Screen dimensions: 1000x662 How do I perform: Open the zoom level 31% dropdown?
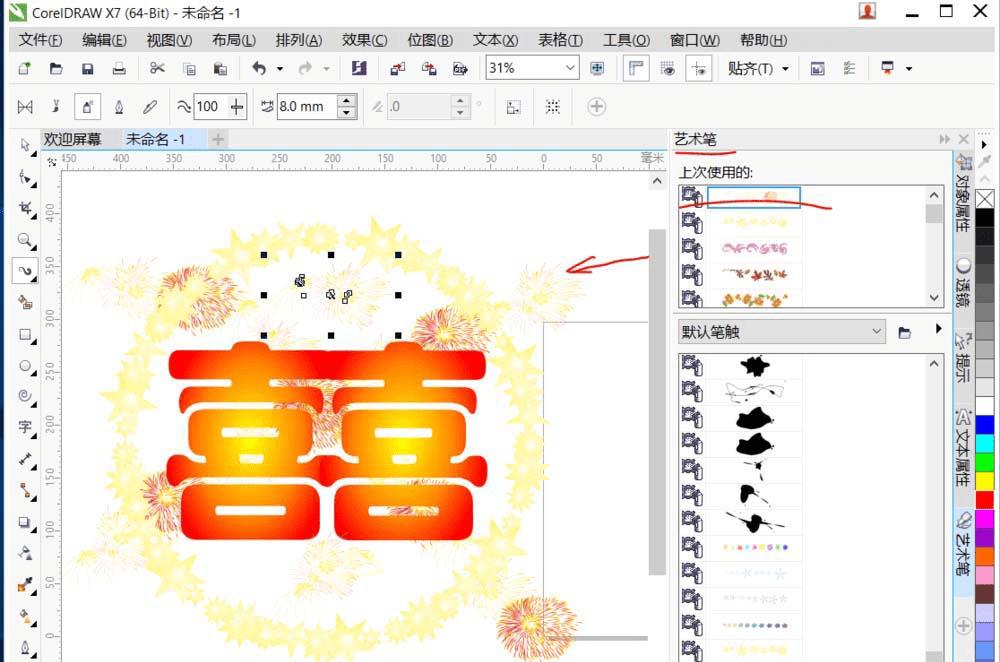tap(570, 68)
